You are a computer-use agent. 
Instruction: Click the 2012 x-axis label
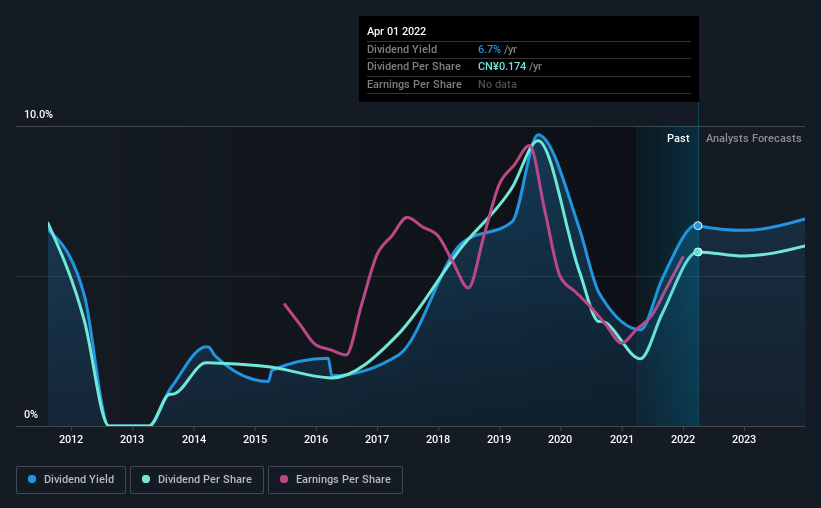71,439
